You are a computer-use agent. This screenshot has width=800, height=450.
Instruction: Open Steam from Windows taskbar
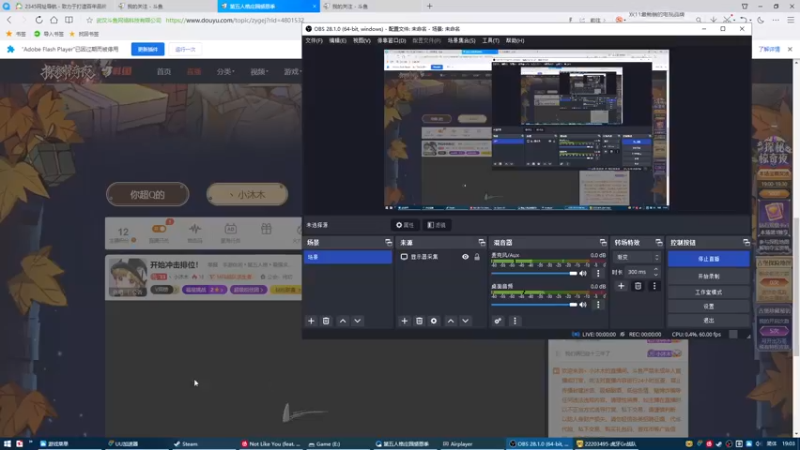click(186, 444)
